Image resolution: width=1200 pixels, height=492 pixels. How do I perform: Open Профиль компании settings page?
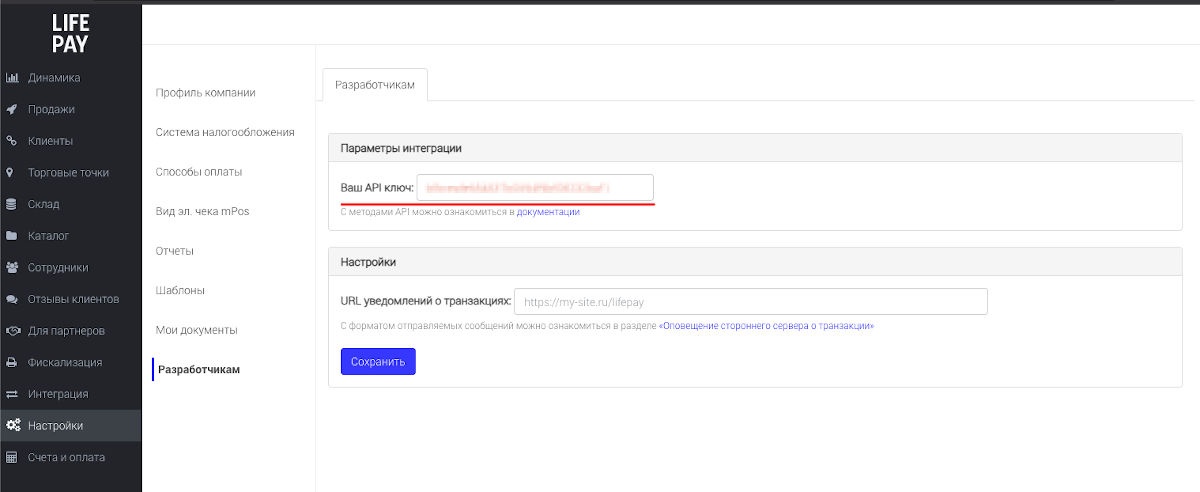pyautogui.click(x=206, y=93)
